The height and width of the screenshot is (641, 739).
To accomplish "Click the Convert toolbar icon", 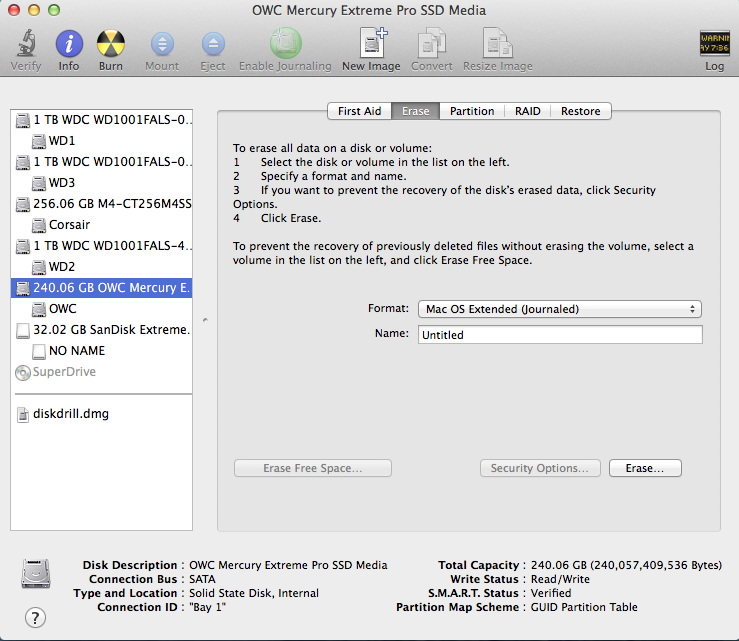I will point(432,43).
